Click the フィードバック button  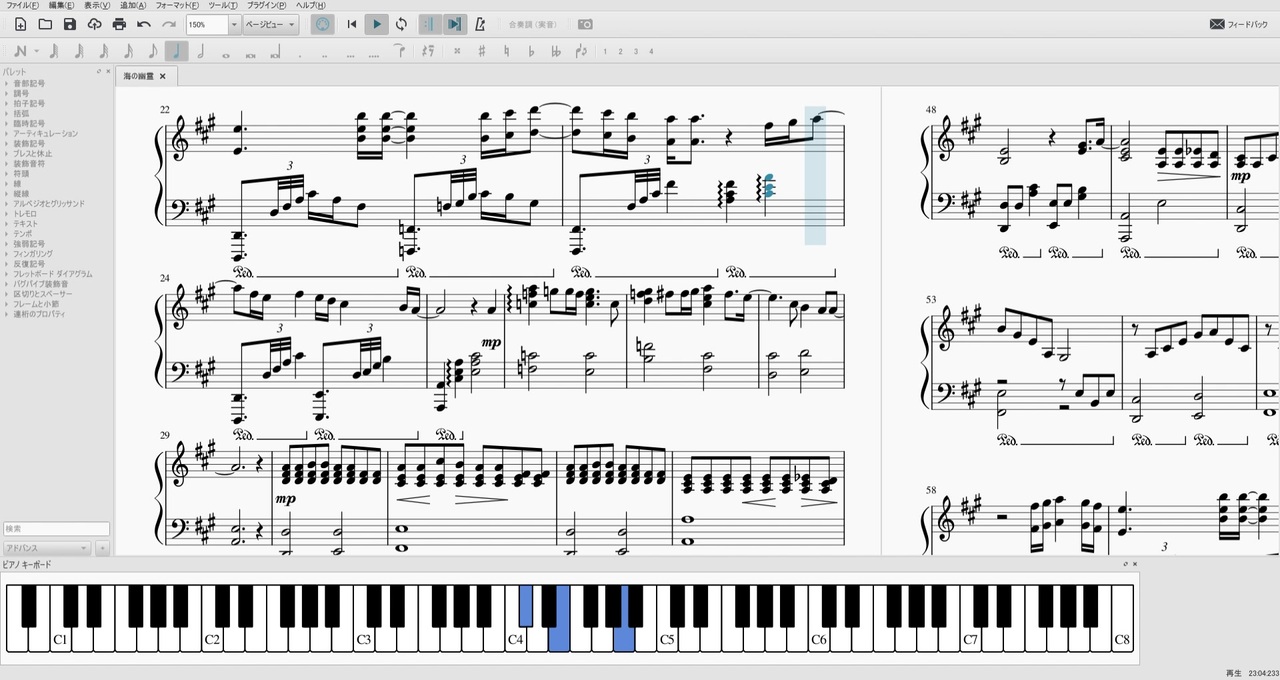coord(1238,24)
